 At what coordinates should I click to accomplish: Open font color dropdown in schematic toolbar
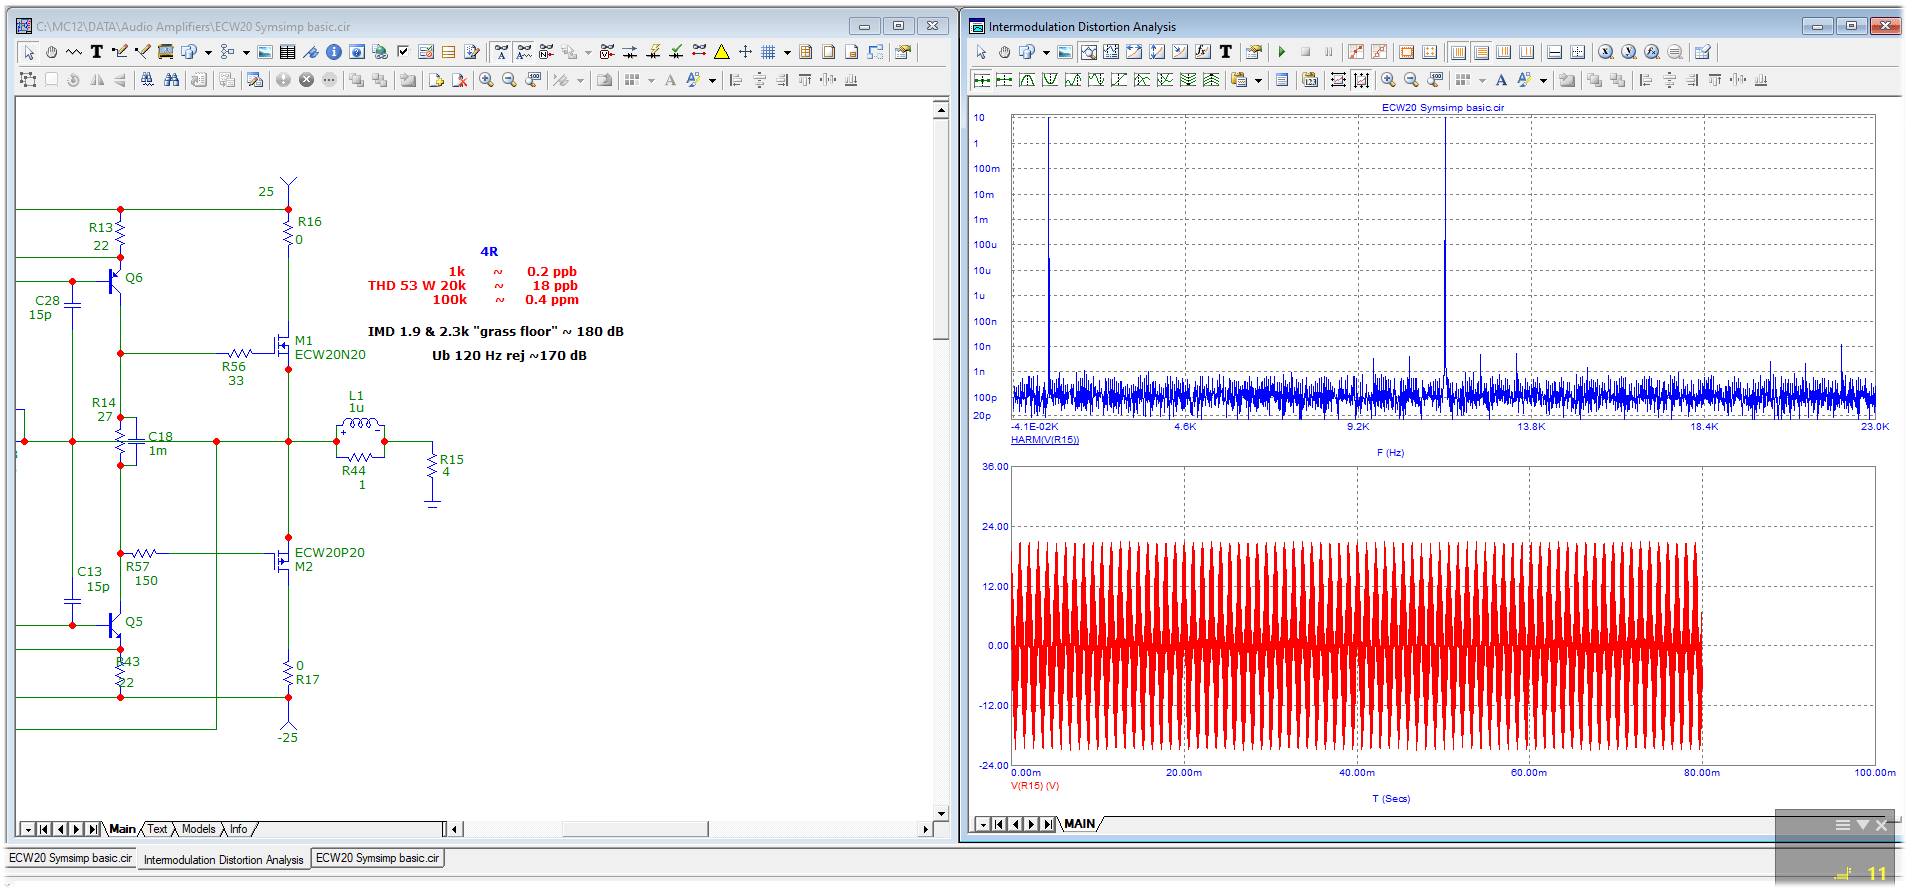pos(712,80)
